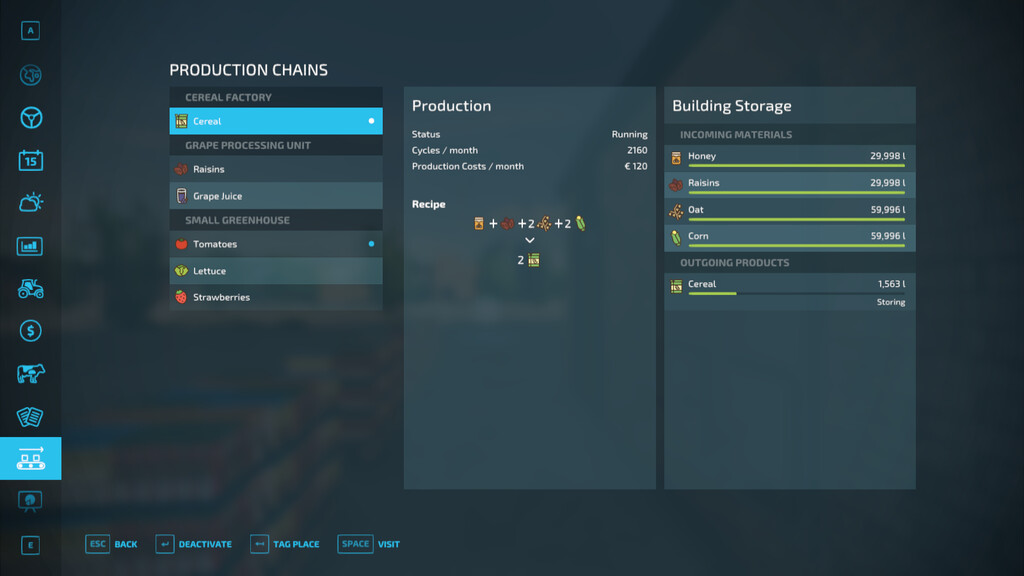Open the finances dollar page

coord(30,331)
